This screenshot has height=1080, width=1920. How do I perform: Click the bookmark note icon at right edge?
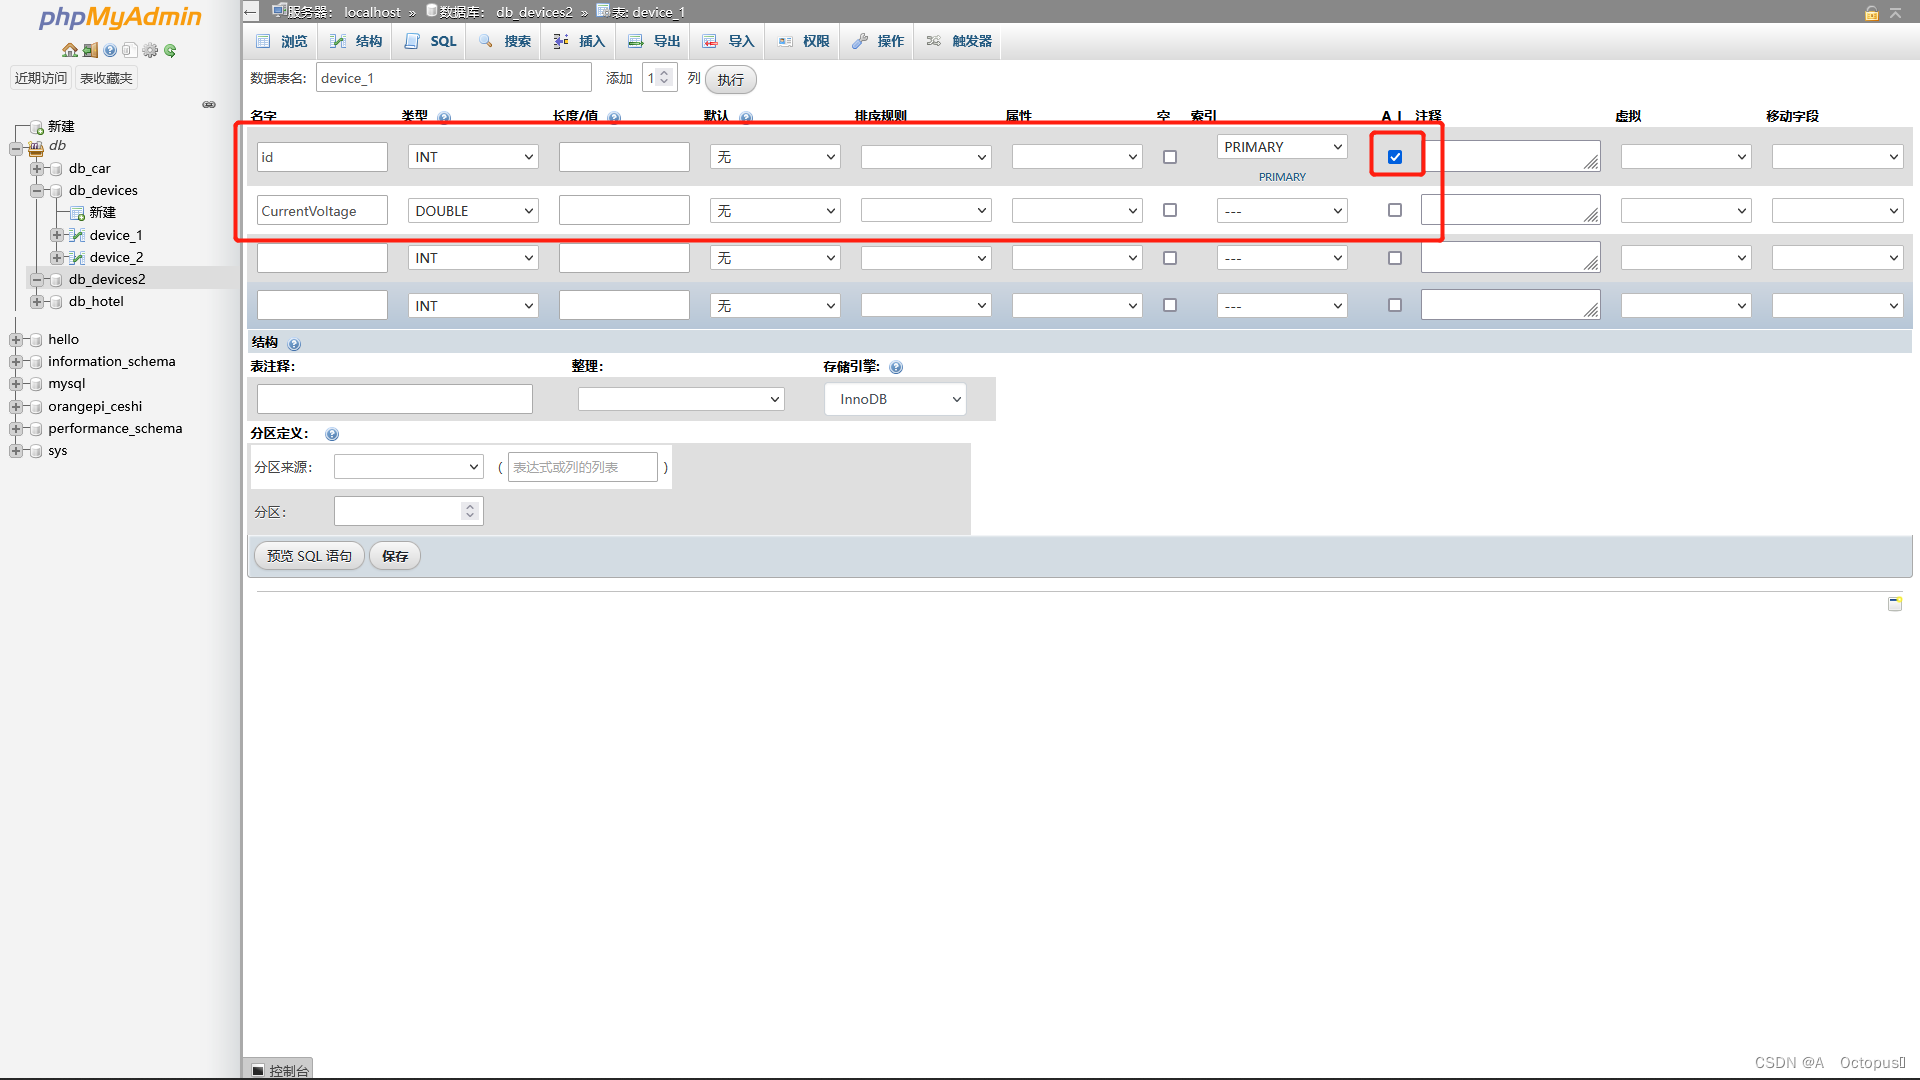tap(1895, 604)
